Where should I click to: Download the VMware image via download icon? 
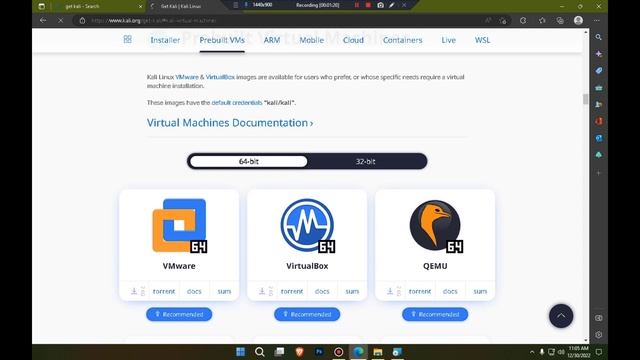coord(134,291)
